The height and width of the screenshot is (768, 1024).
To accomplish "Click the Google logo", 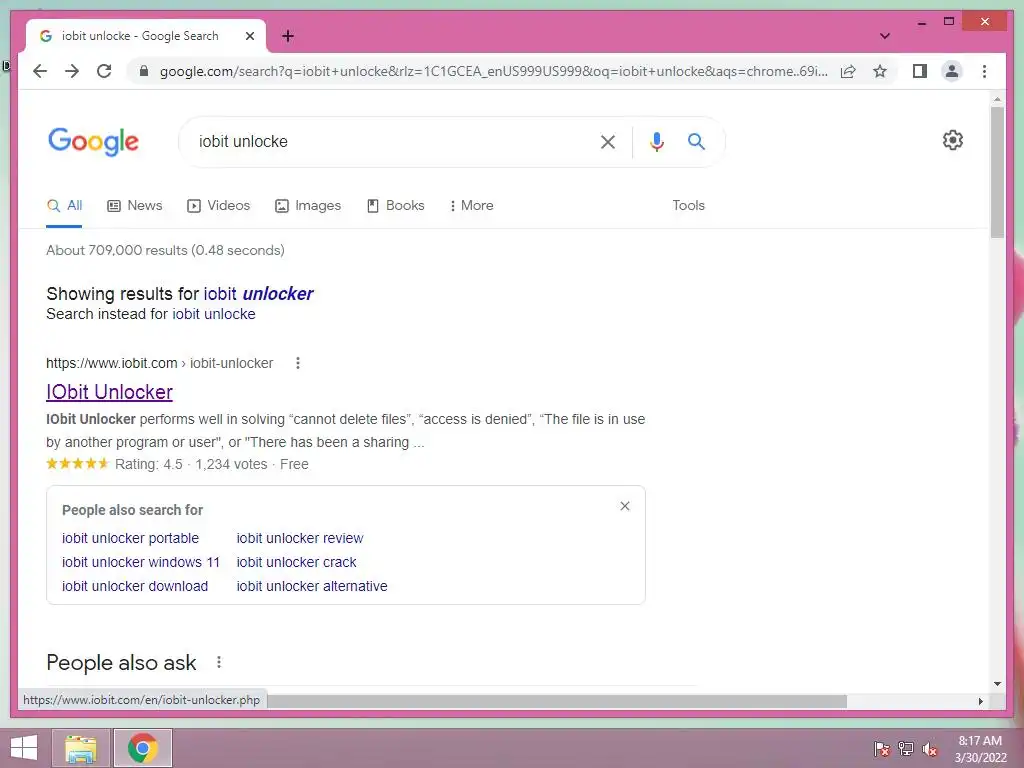I will coord(93,142).
